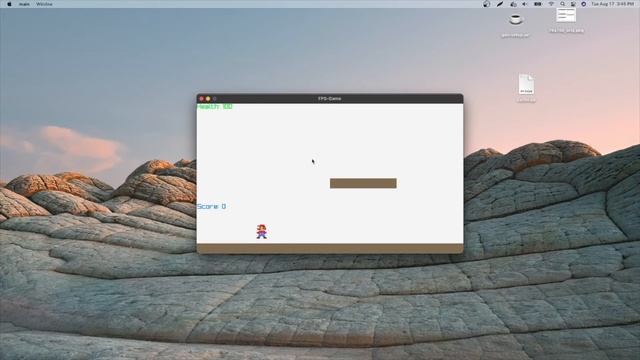Open the Wi-Fi status menu
Viewport: 640px width, 360px height.
click(x=551, y=4)
